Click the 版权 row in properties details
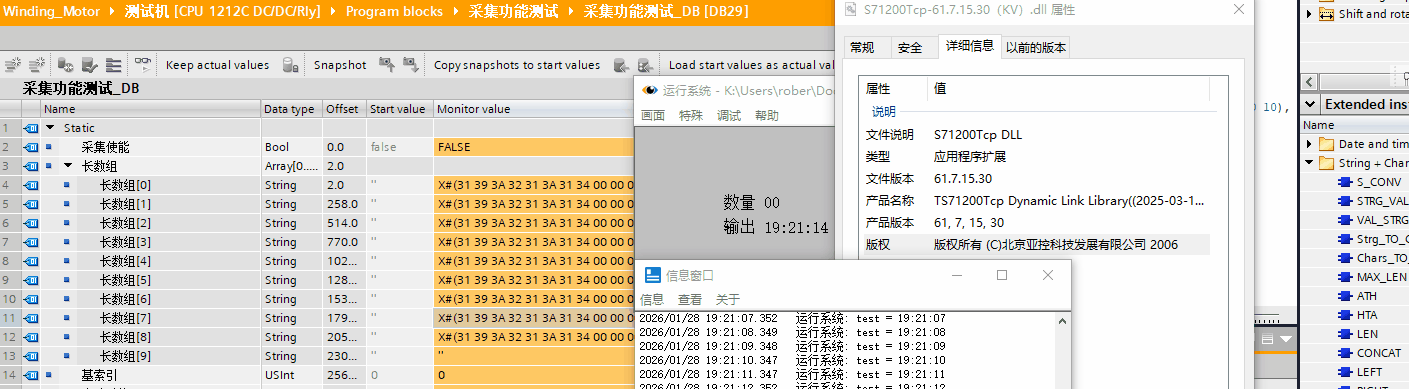Screen dimensions: 1409x389 [x=1035, y=244]
